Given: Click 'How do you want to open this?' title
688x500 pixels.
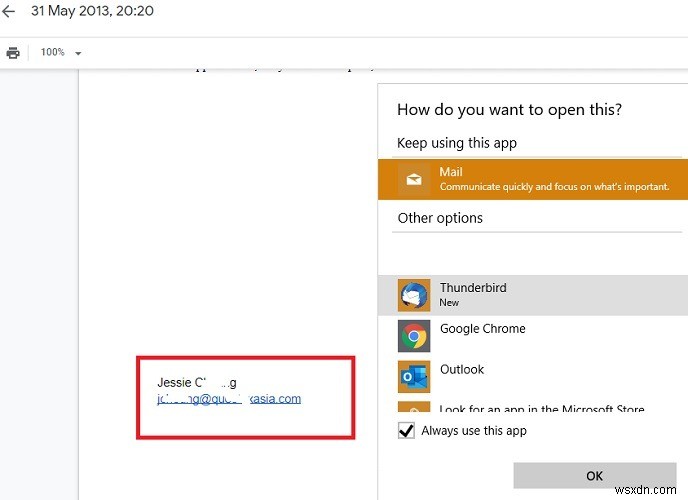Looking at the screenshot, I should click(x=509, y=110).
